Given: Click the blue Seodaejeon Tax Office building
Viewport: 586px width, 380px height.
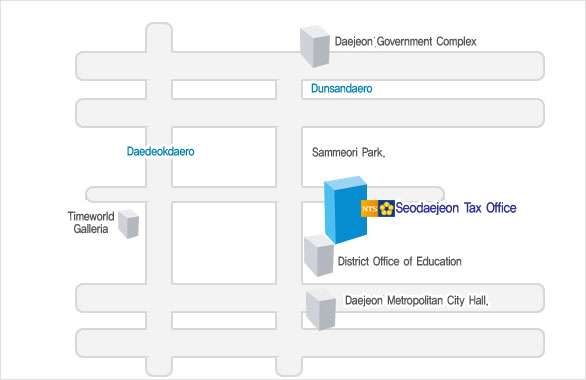Looking at the screenshot, I should [345, 210].
